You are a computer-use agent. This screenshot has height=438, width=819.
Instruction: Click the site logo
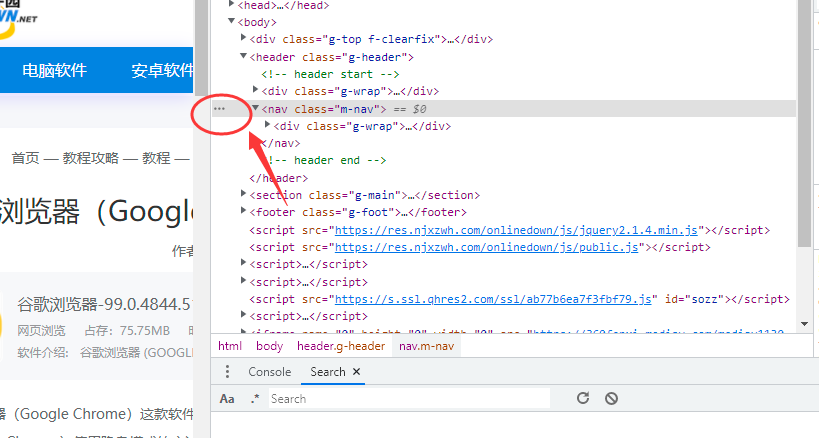19,18
